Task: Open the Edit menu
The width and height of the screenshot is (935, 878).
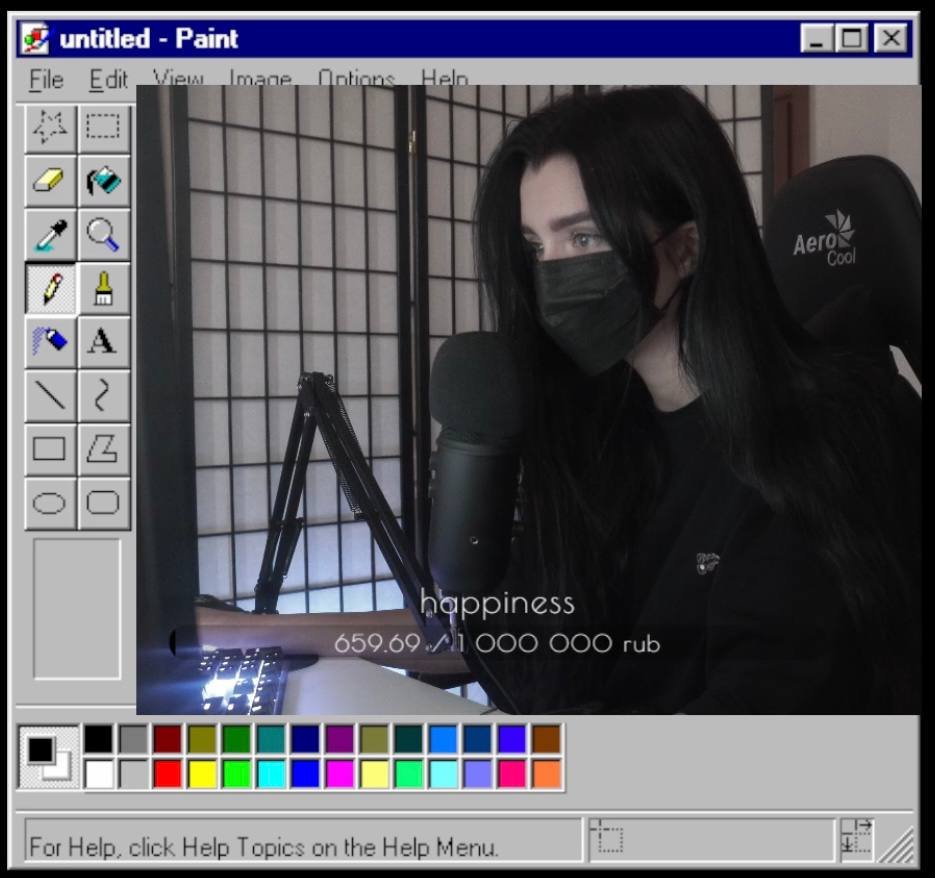Action: tap(108, 79)
